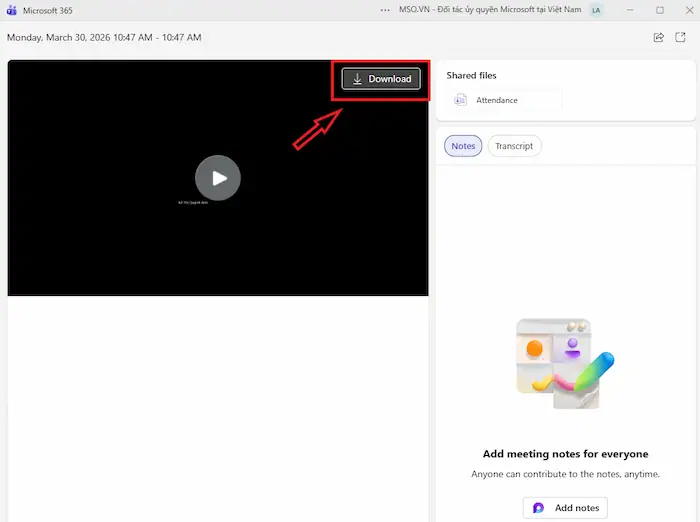The height and width of the screenshot is (522, 700).
Task: Switch to the Notes tab
Action: 463,146
